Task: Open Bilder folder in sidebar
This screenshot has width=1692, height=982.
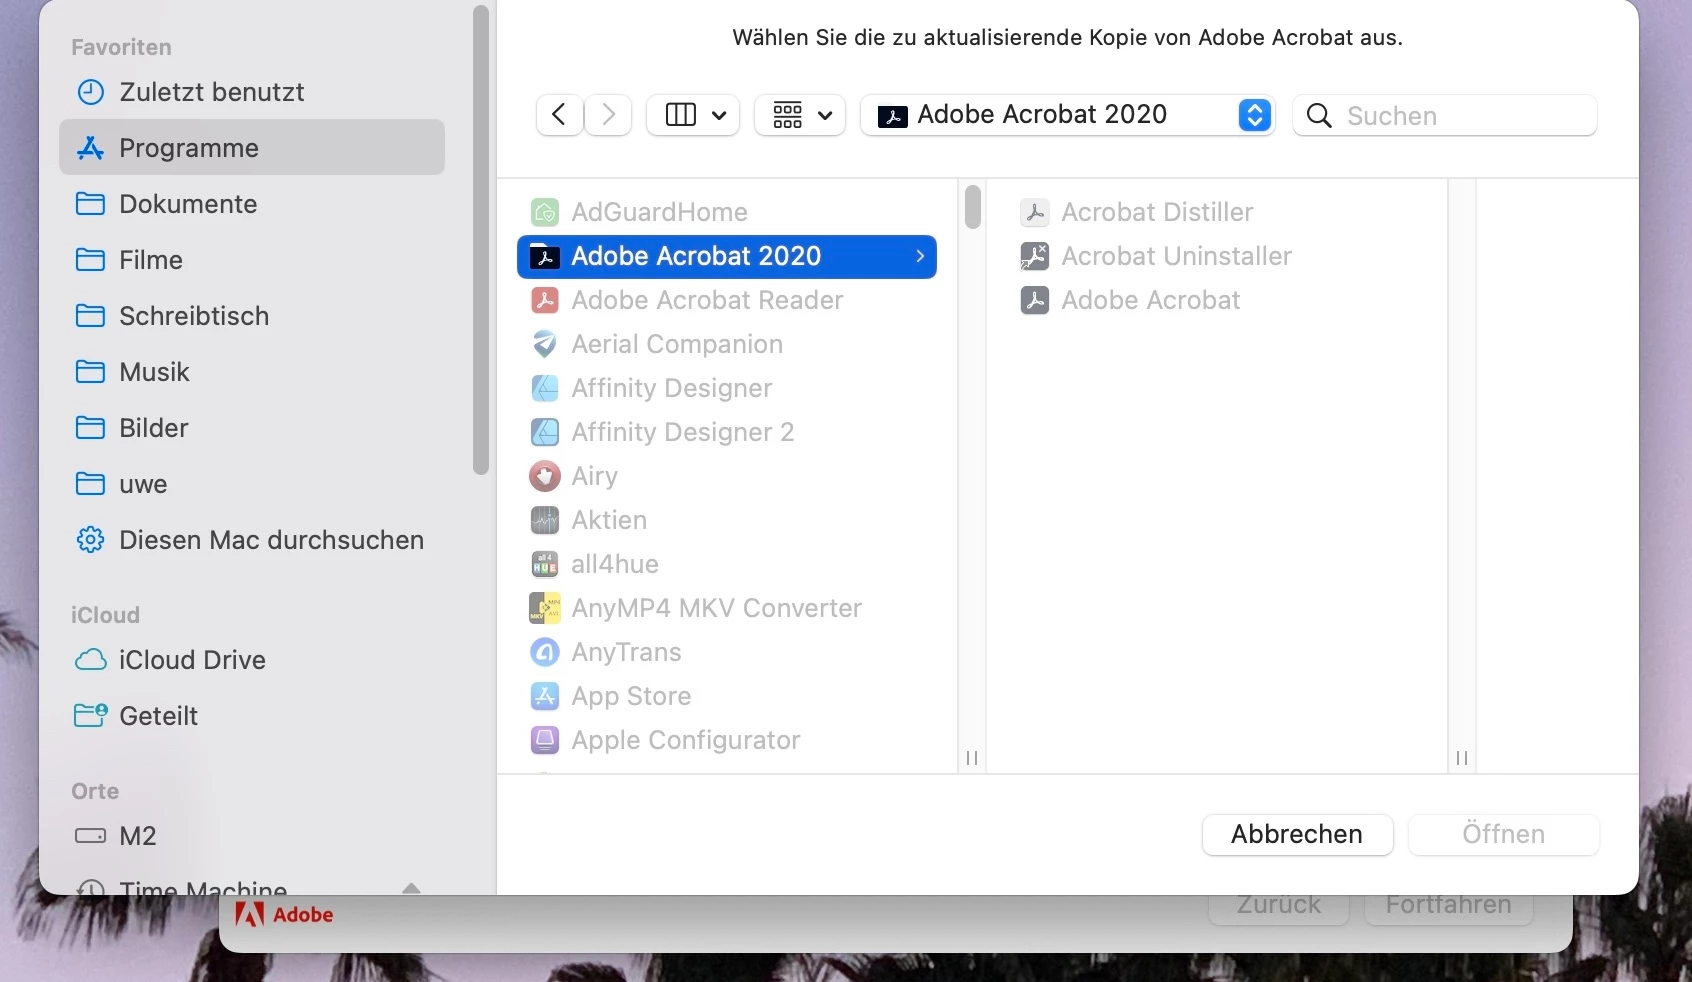Action: coord(252,428)
